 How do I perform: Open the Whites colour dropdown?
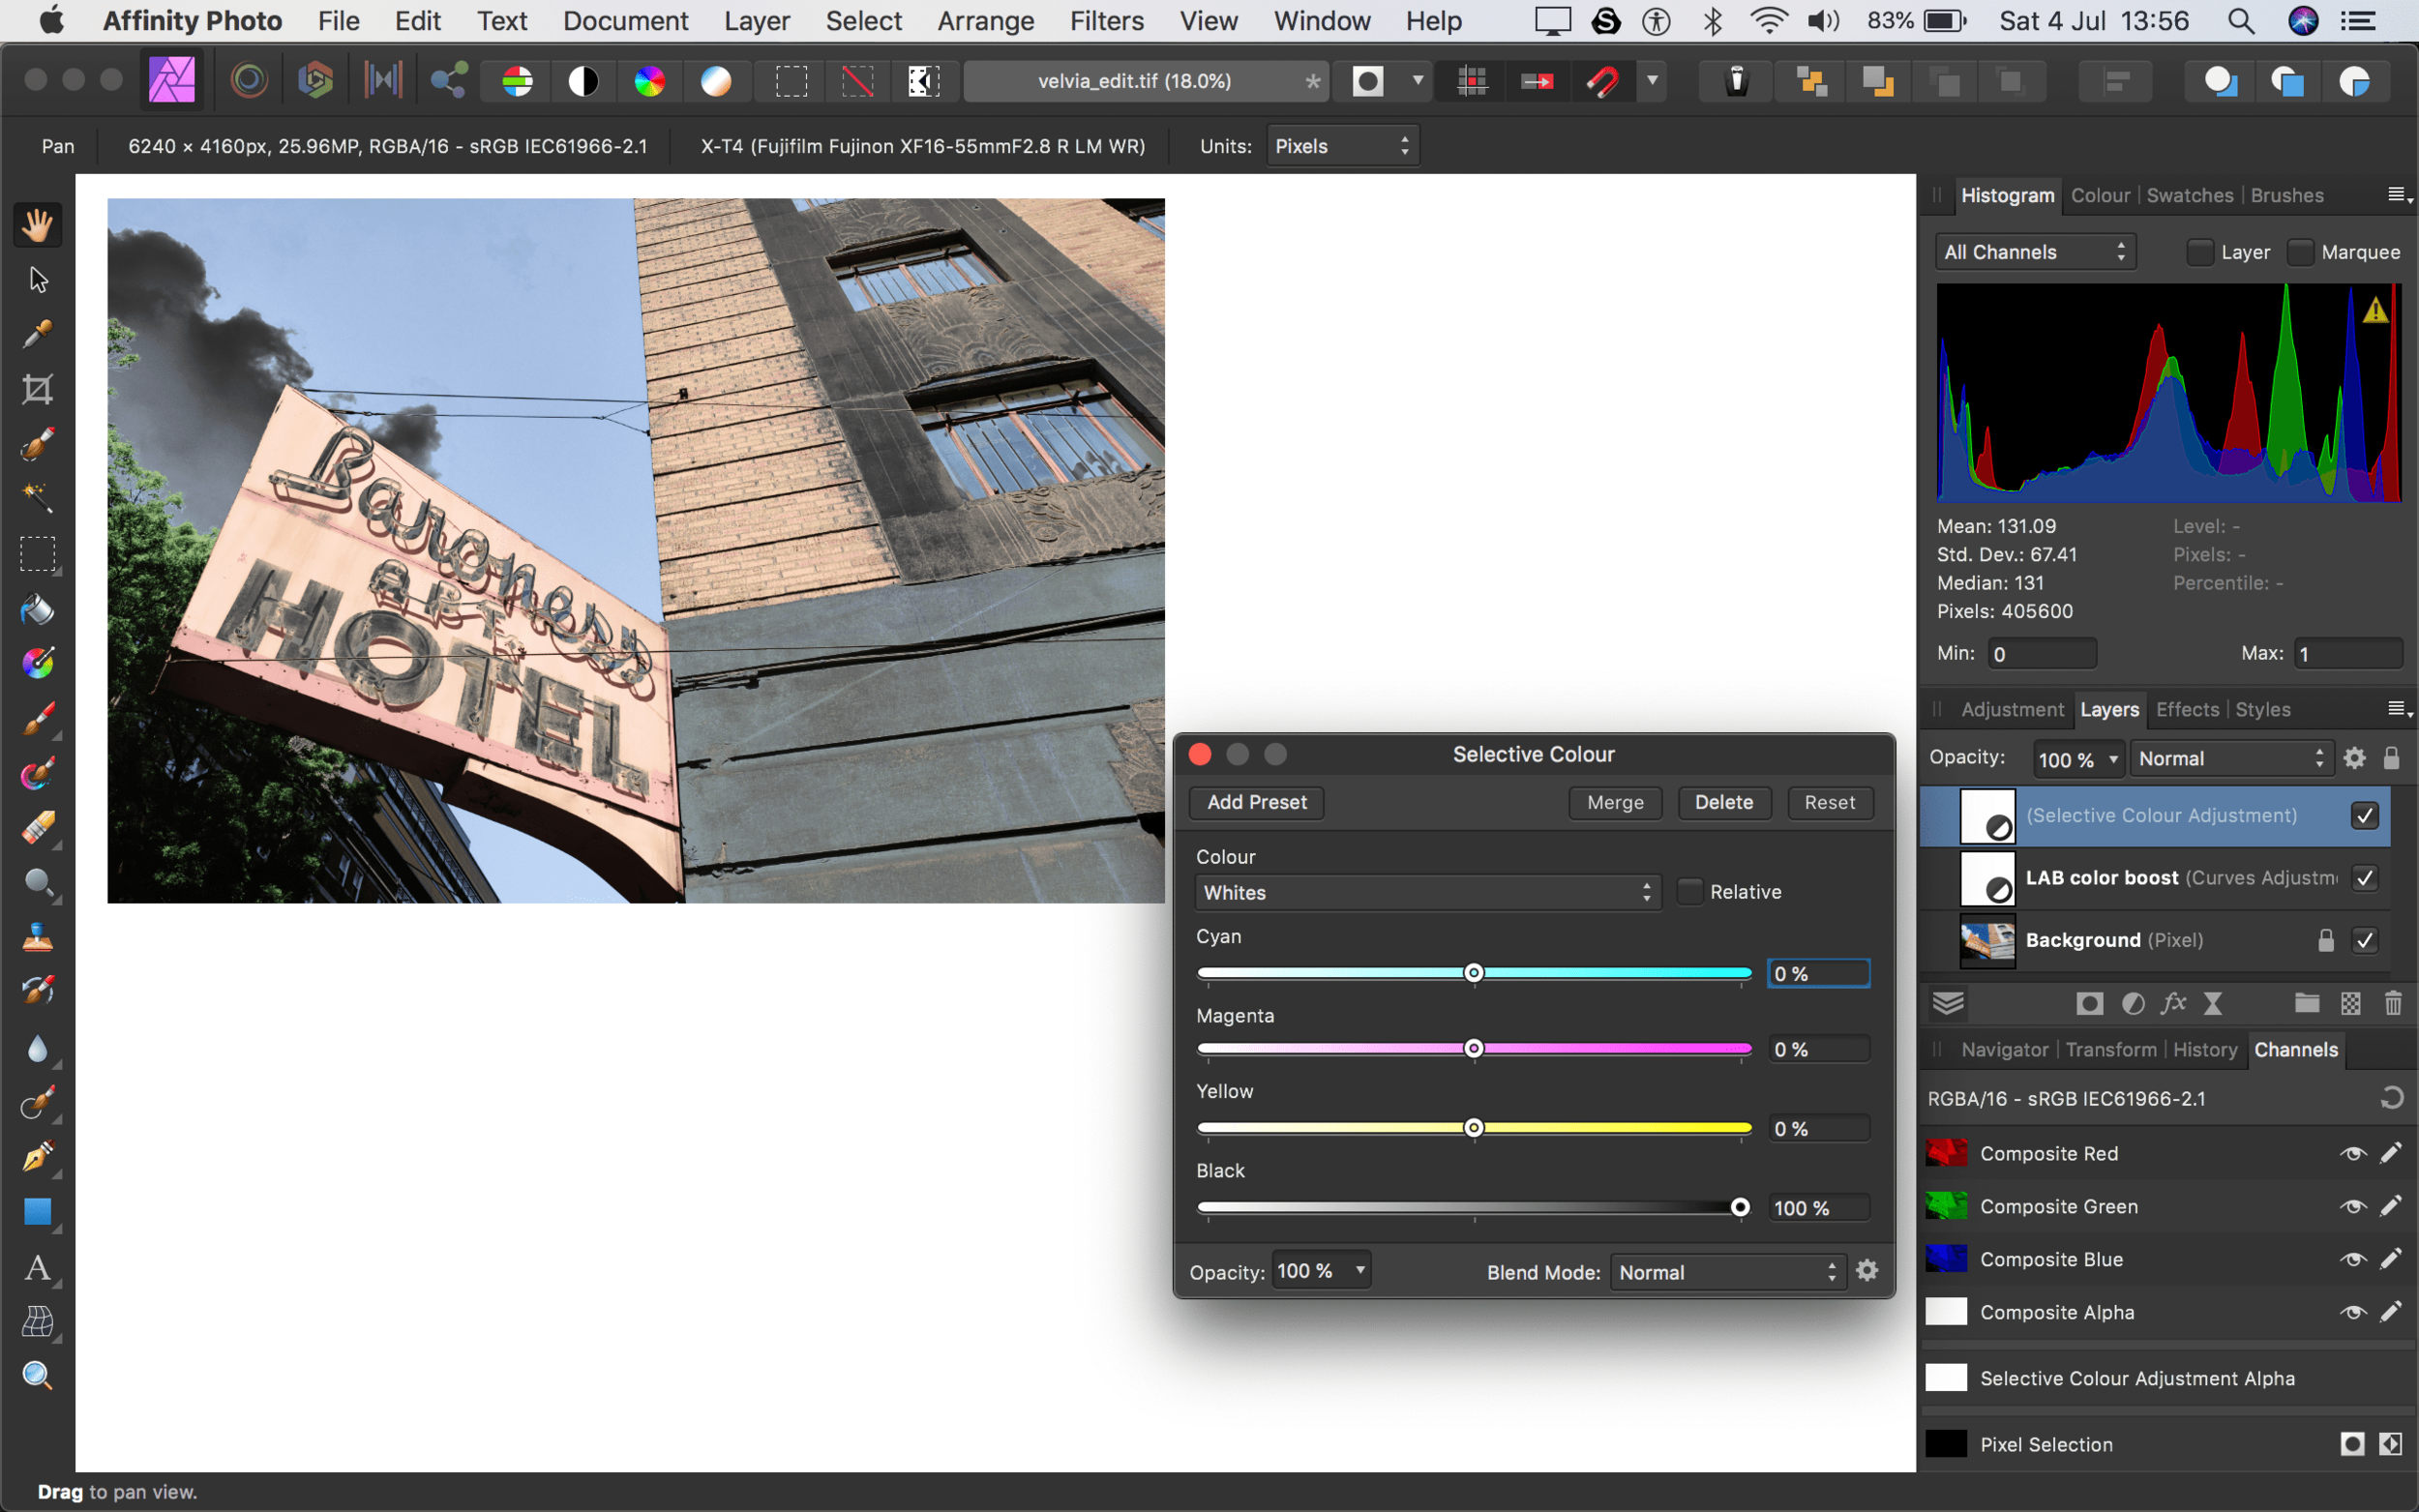[x=1427, y=892]
